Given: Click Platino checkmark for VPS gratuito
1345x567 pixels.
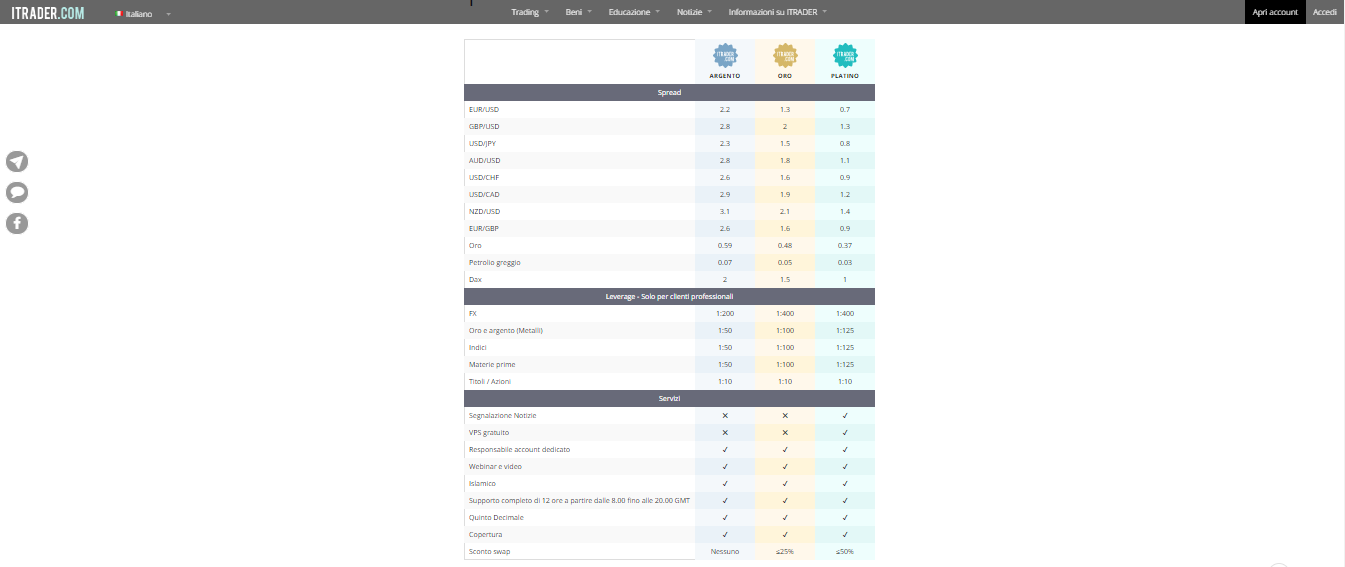Looking at the screenshot, I should (845, 432).
